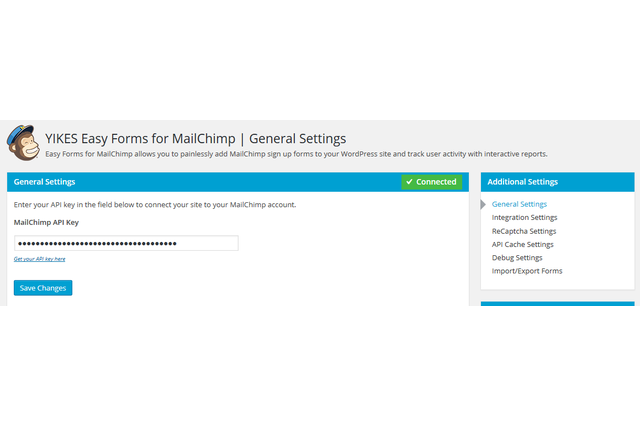Click the green checkmark in Connected badge
Screen dimensions: 640x426
pos(409,182)
